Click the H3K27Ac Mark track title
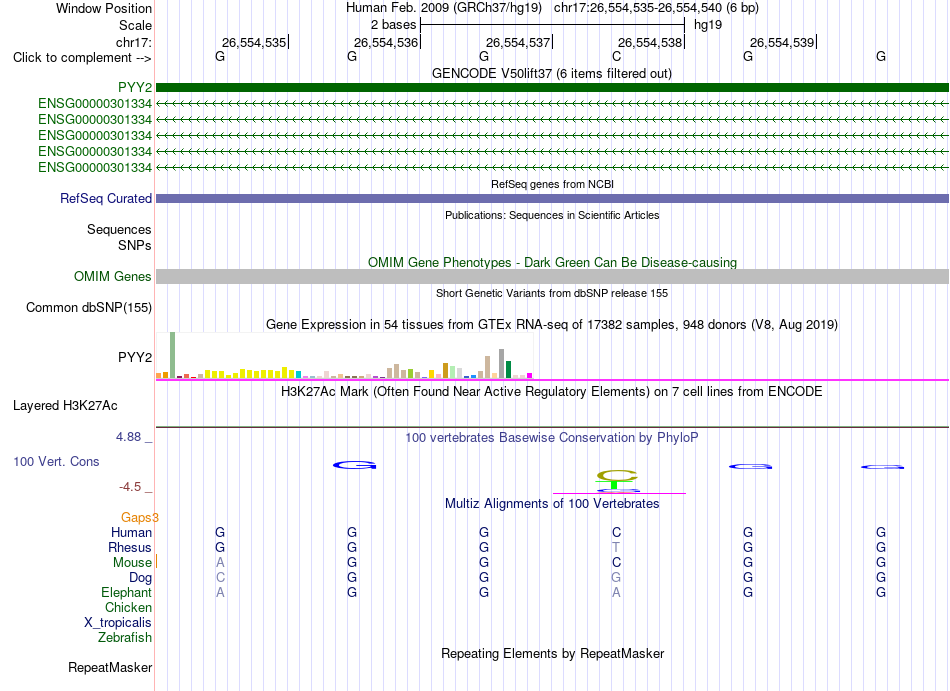Viewport: 950px width, 691px height. tap(552, 392)
